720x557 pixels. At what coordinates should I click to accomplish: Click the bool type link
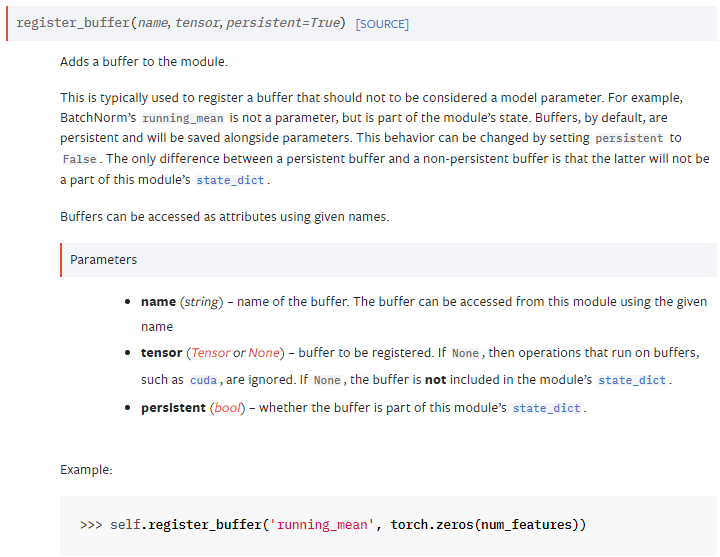[227, 408]
